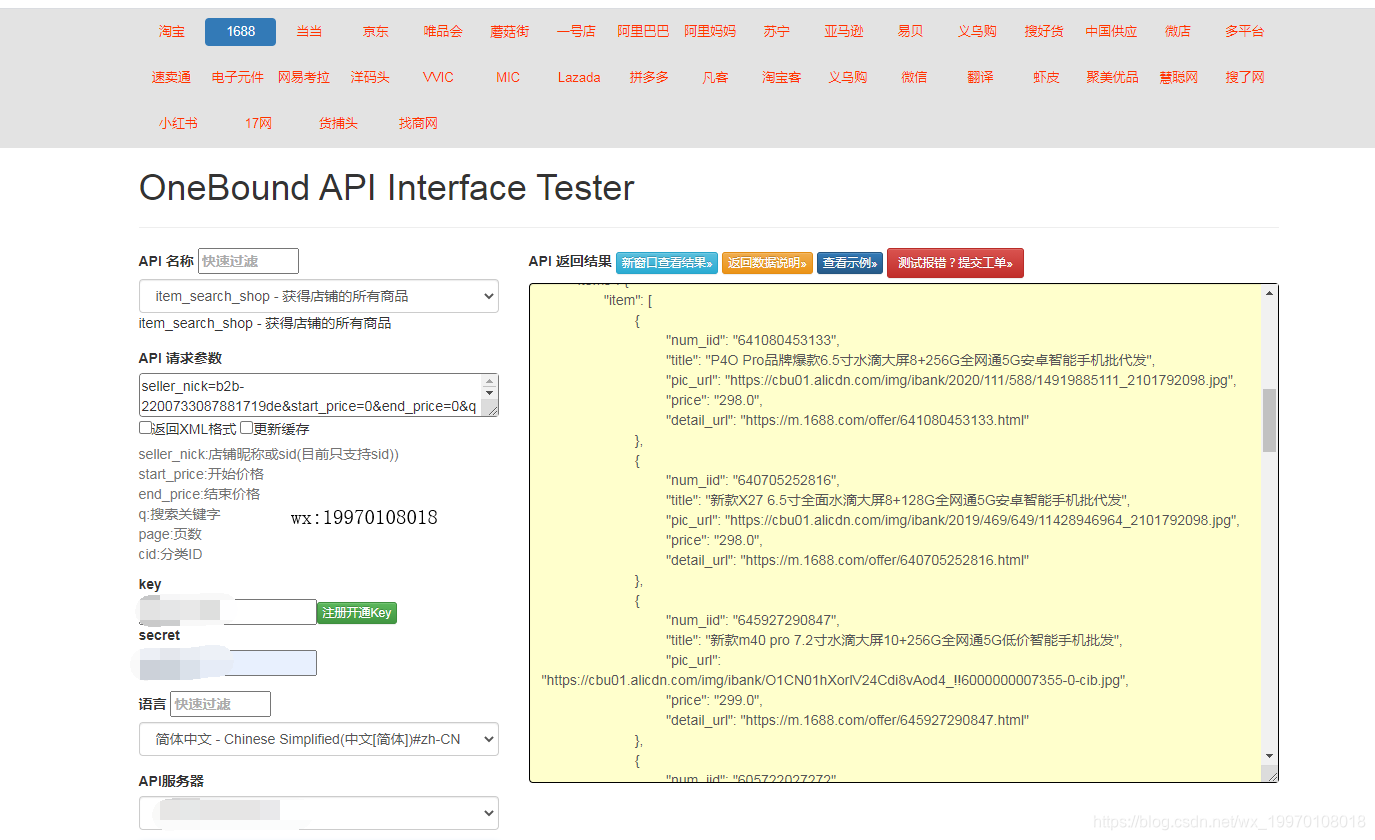Expand the API服务器 dropdown
Viewport: 1375px width, 840px height.
pyautogui.click(x=318, y=813)
